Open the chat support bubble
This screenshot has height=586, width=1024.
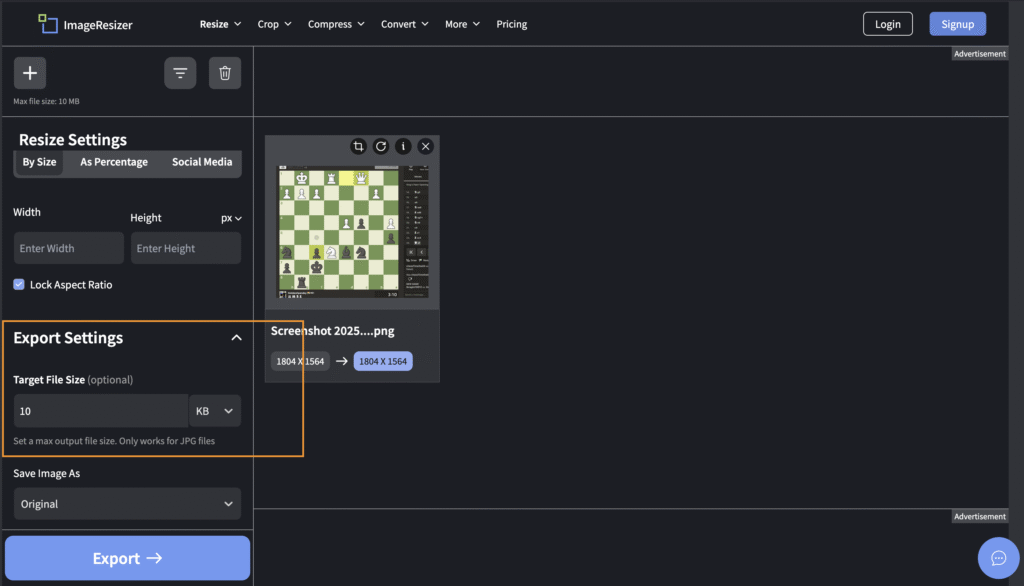click(x=997, y=557)
